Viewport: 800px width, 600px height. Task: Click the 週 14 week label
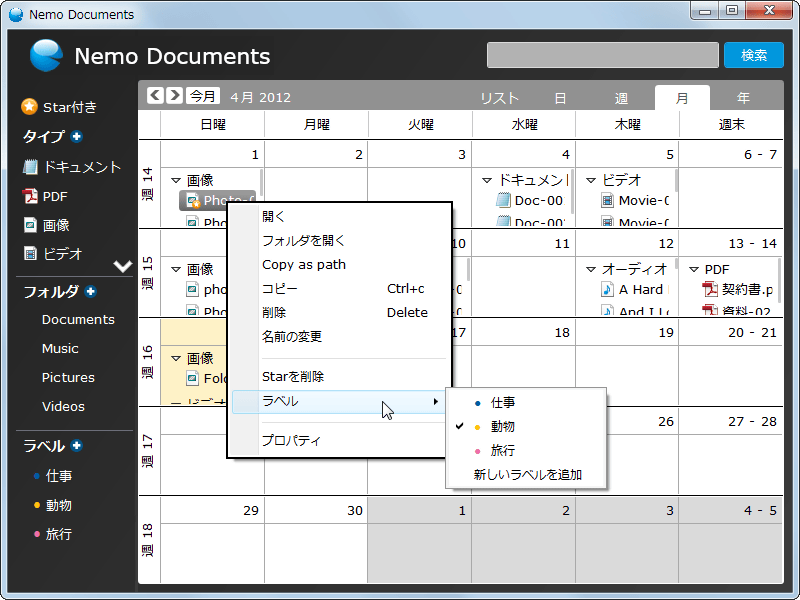coord(147,185)
